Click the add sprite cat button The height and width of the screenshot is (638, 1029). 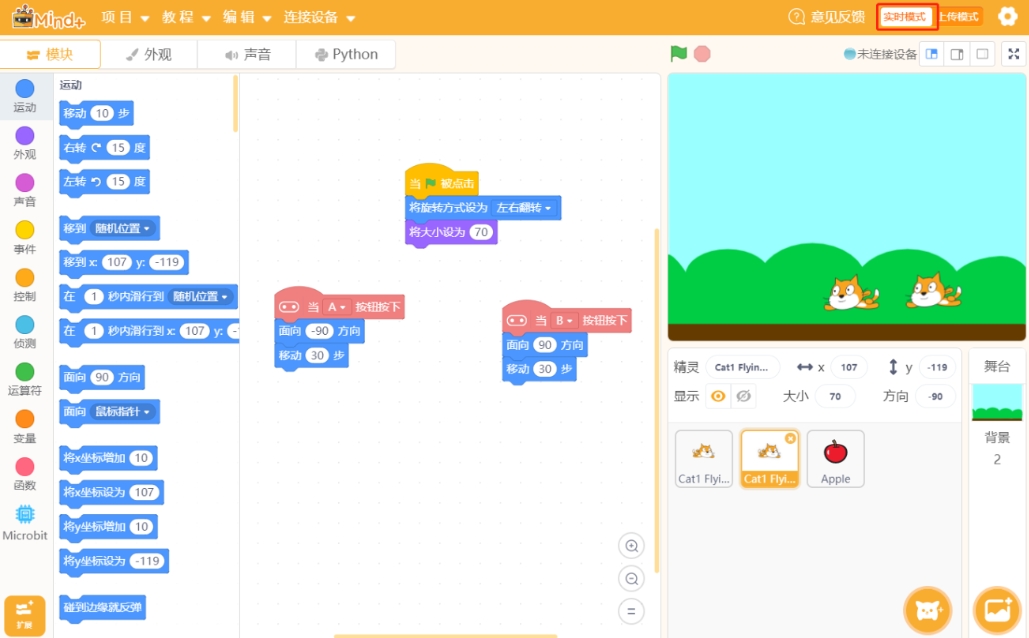[x=927, y=610]
